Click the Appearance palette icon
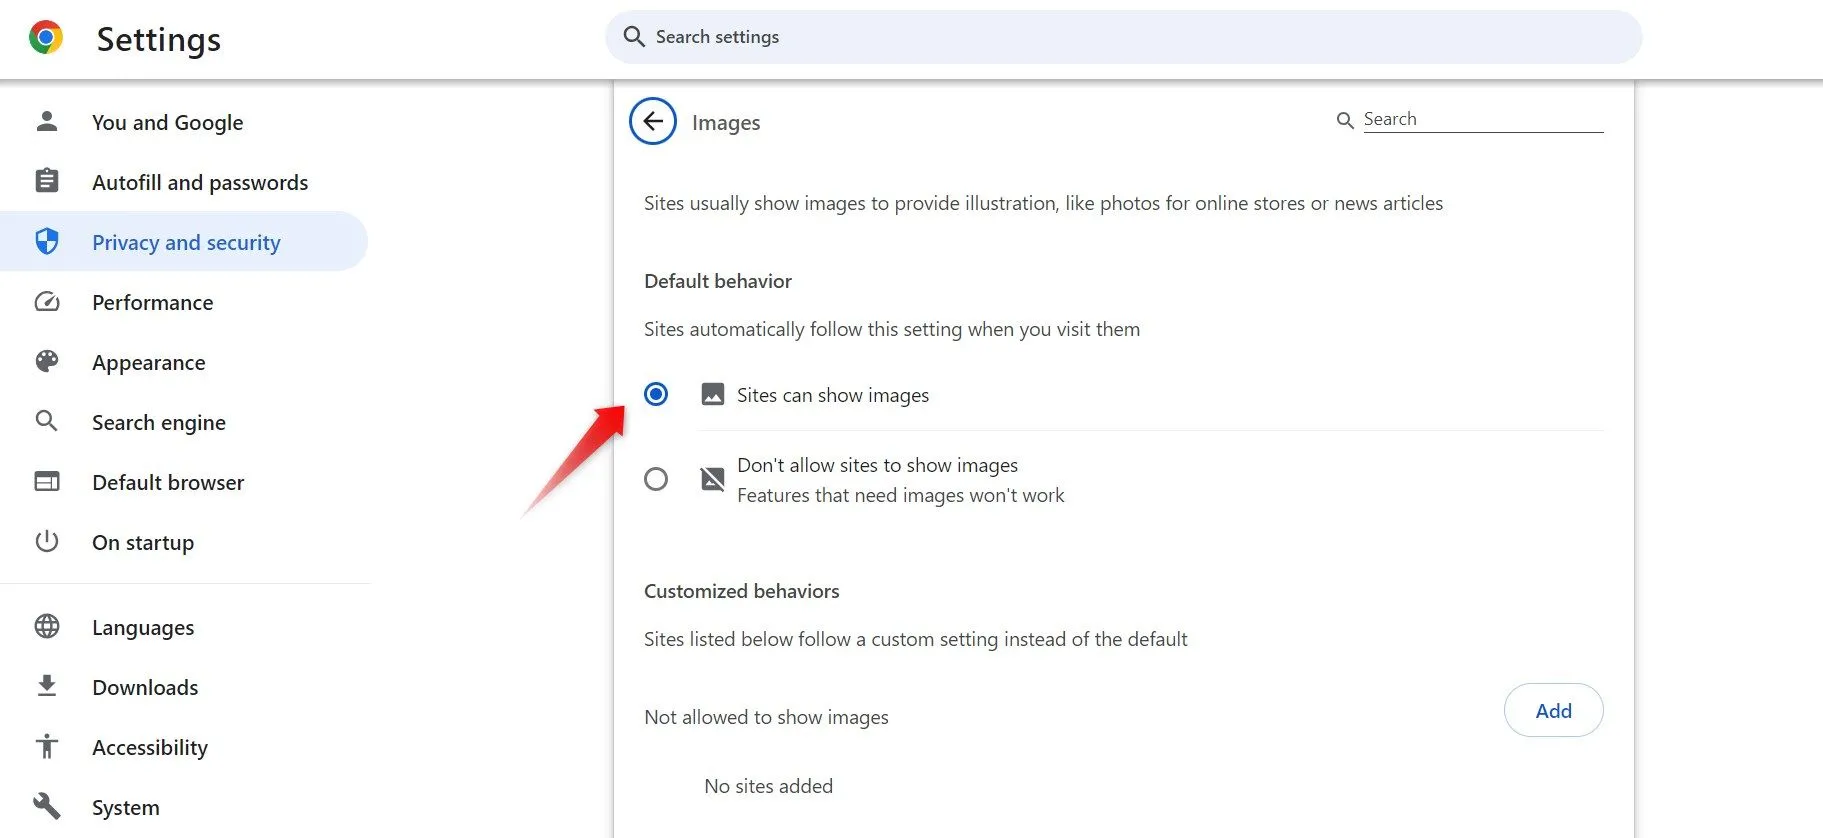This screenshot has height=838, width=1823. pyautogui.click(x=47, y=361)
